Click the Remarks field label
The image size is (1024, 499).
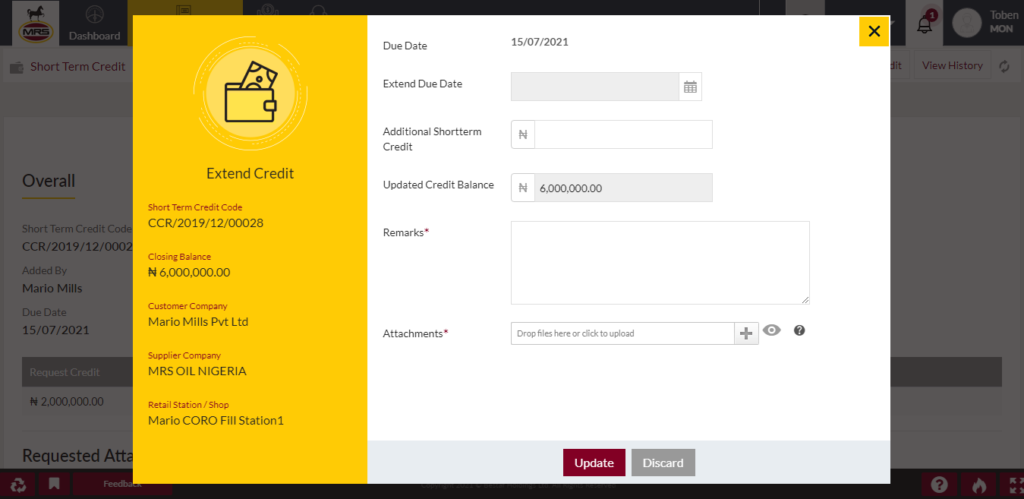point(406,232)
